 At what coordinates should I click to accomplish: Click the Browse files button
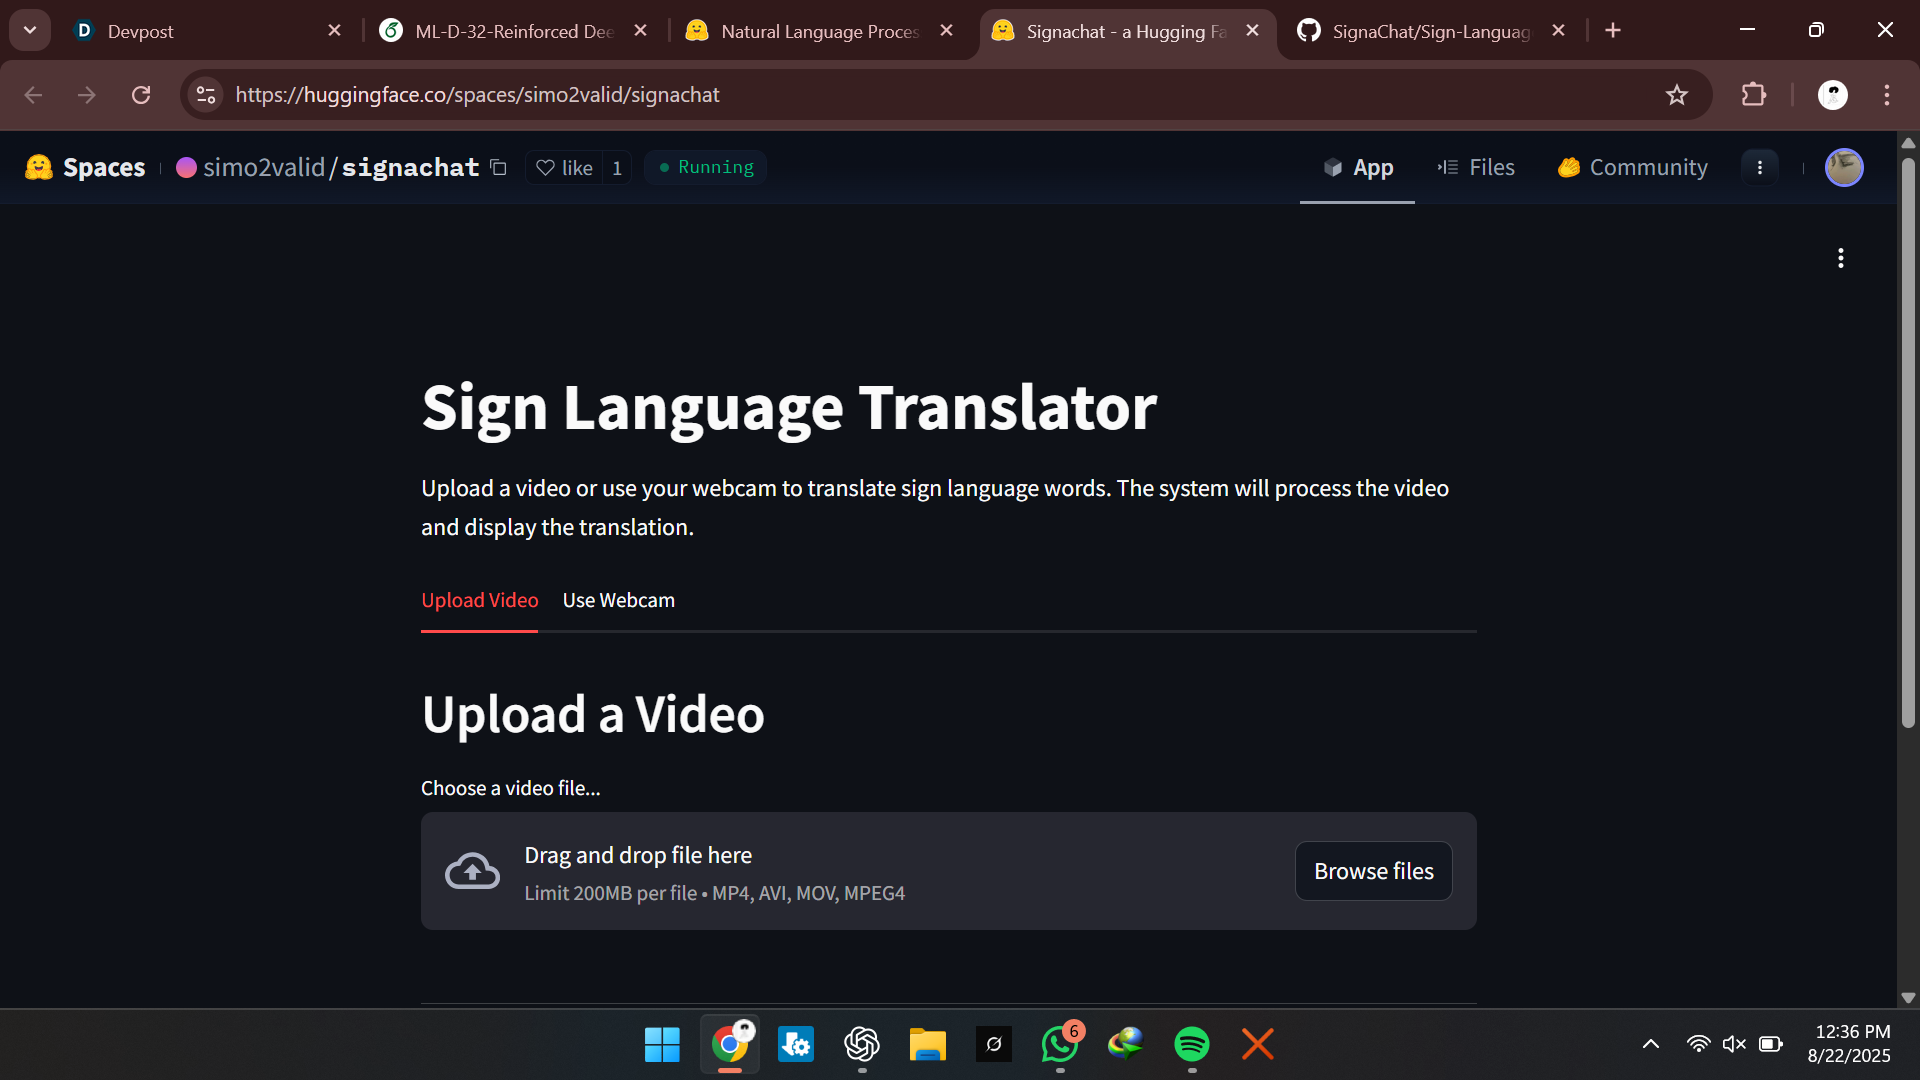1373,871
